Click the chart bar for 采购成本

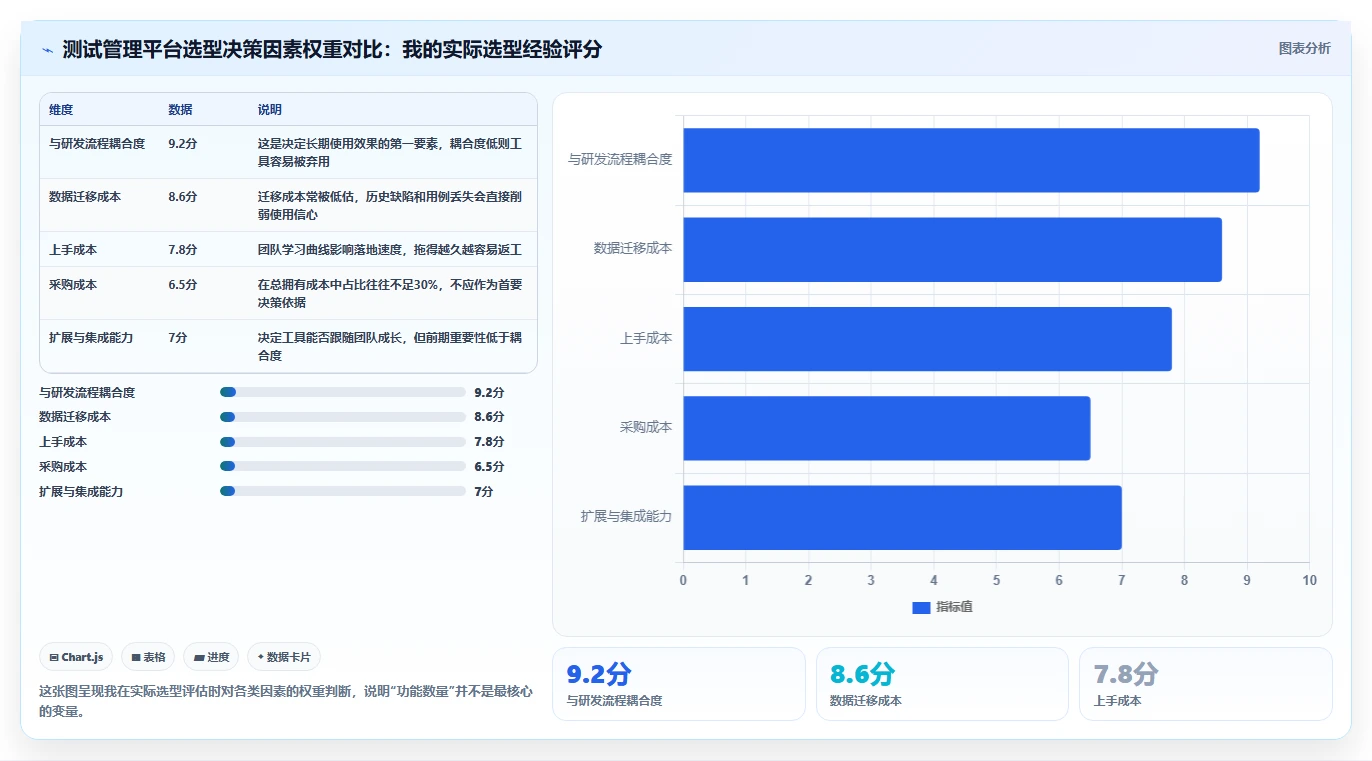coord(886,427)
